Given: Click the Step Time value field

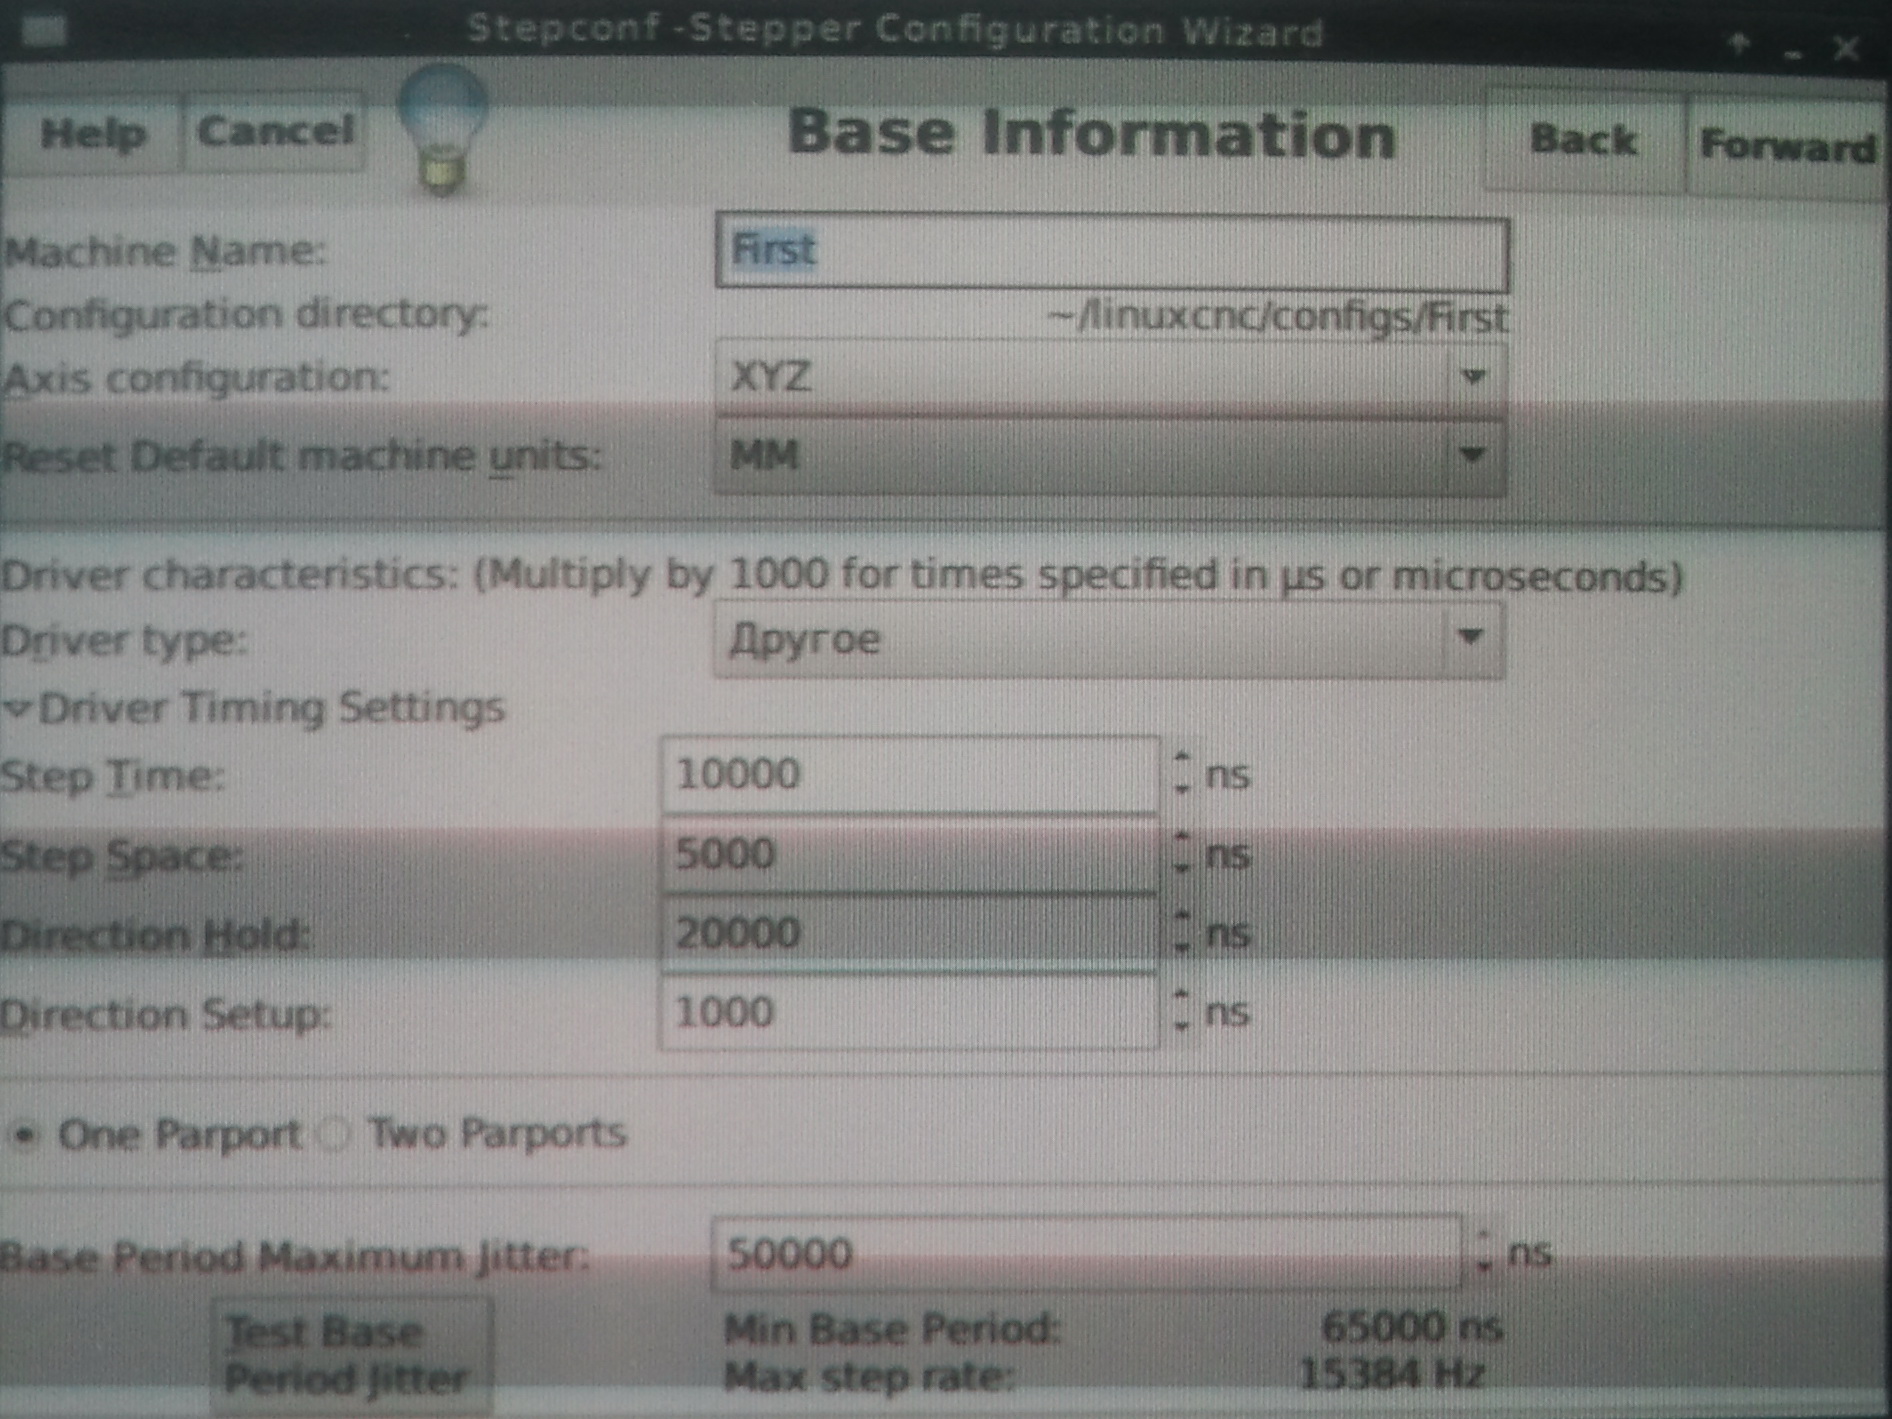Looking at the screenshot, I should (x=910, y=774).
